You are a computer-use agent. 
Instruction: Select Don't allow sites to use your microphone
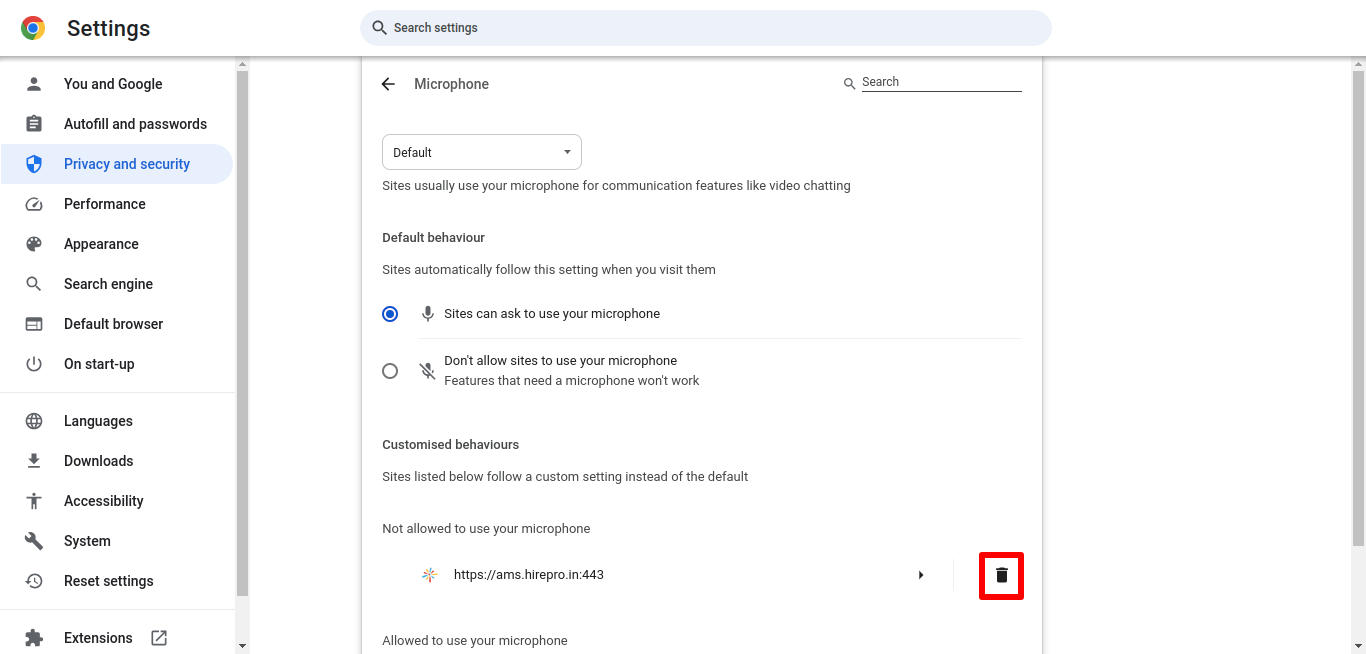(x=390, y=371)
